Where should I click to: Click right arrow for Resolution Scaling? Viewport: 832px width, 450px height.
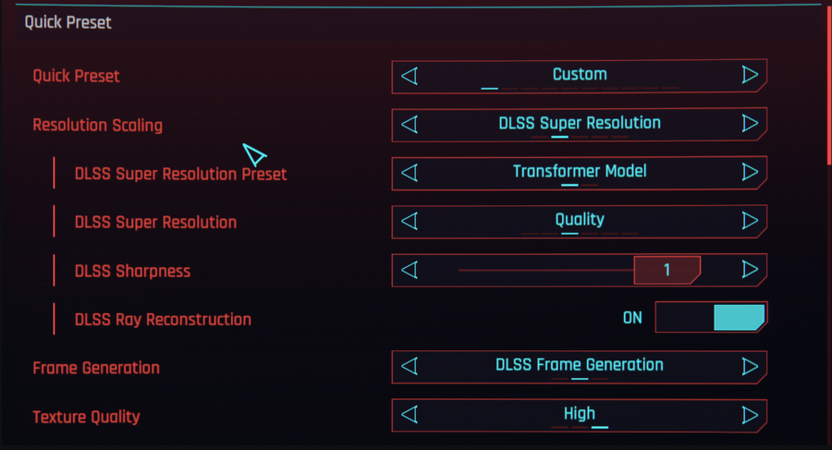pyautogui.click(x=750, y=124)
